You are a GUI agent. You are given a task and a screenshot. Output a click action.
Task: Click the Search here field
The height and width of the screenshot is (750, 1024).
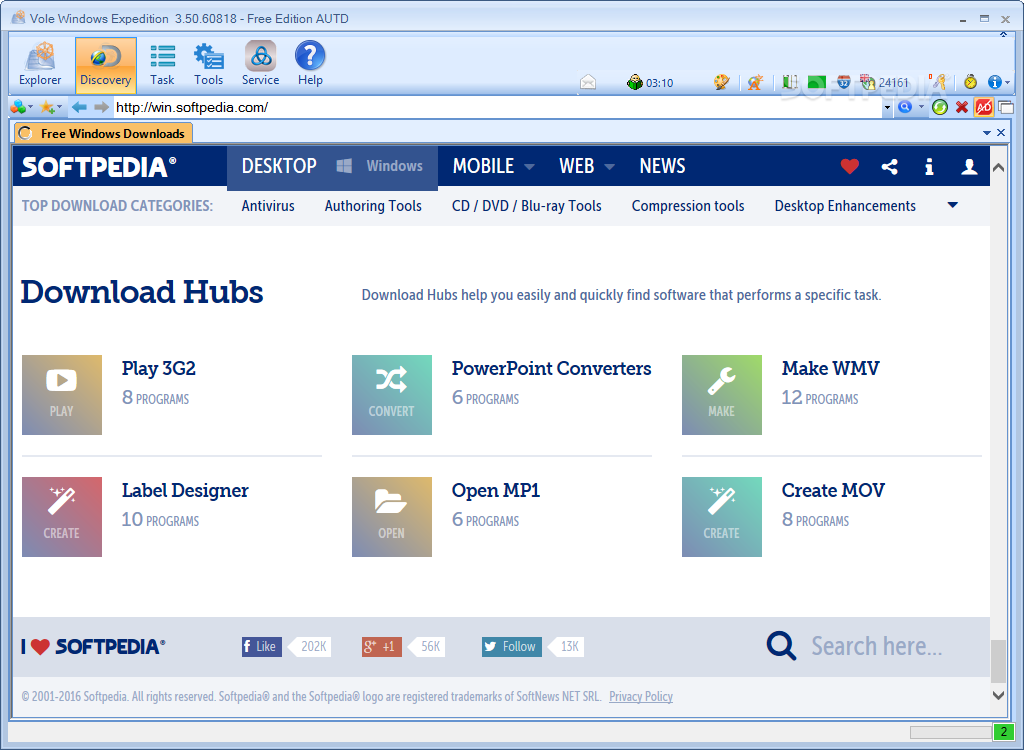[x=876, y=646]
